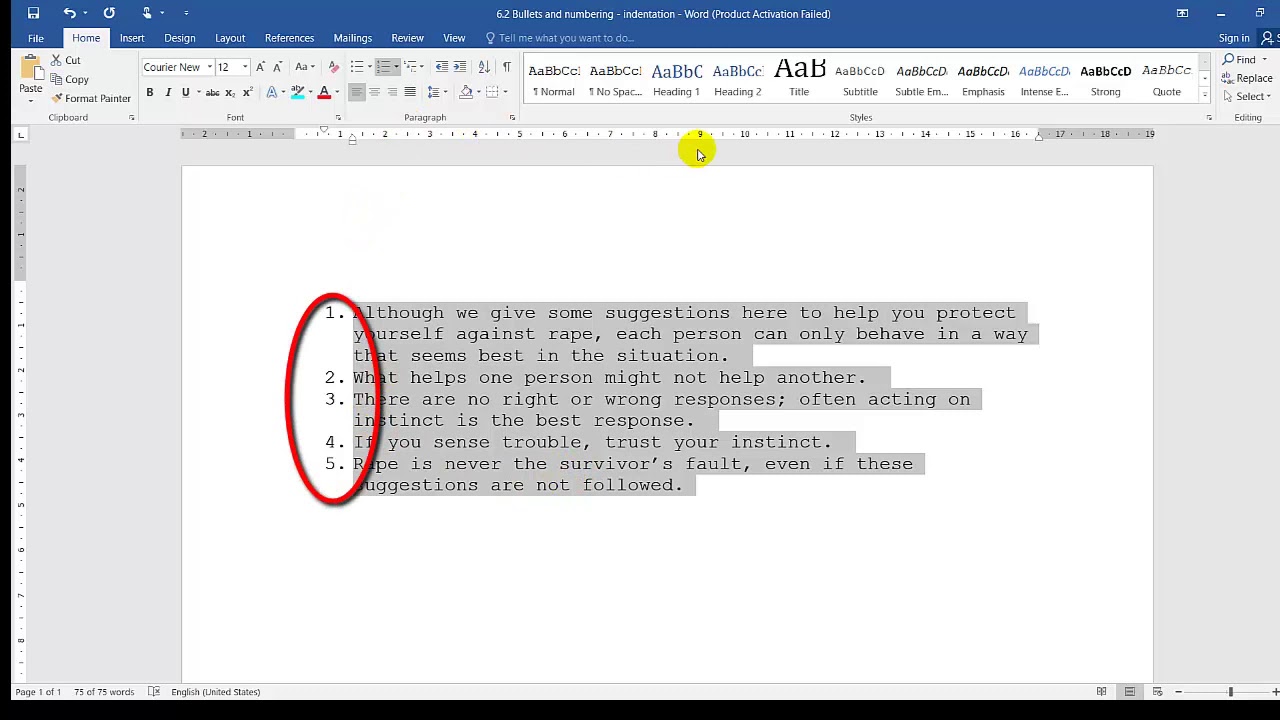Switch to the References tab

tap(289, 38)
